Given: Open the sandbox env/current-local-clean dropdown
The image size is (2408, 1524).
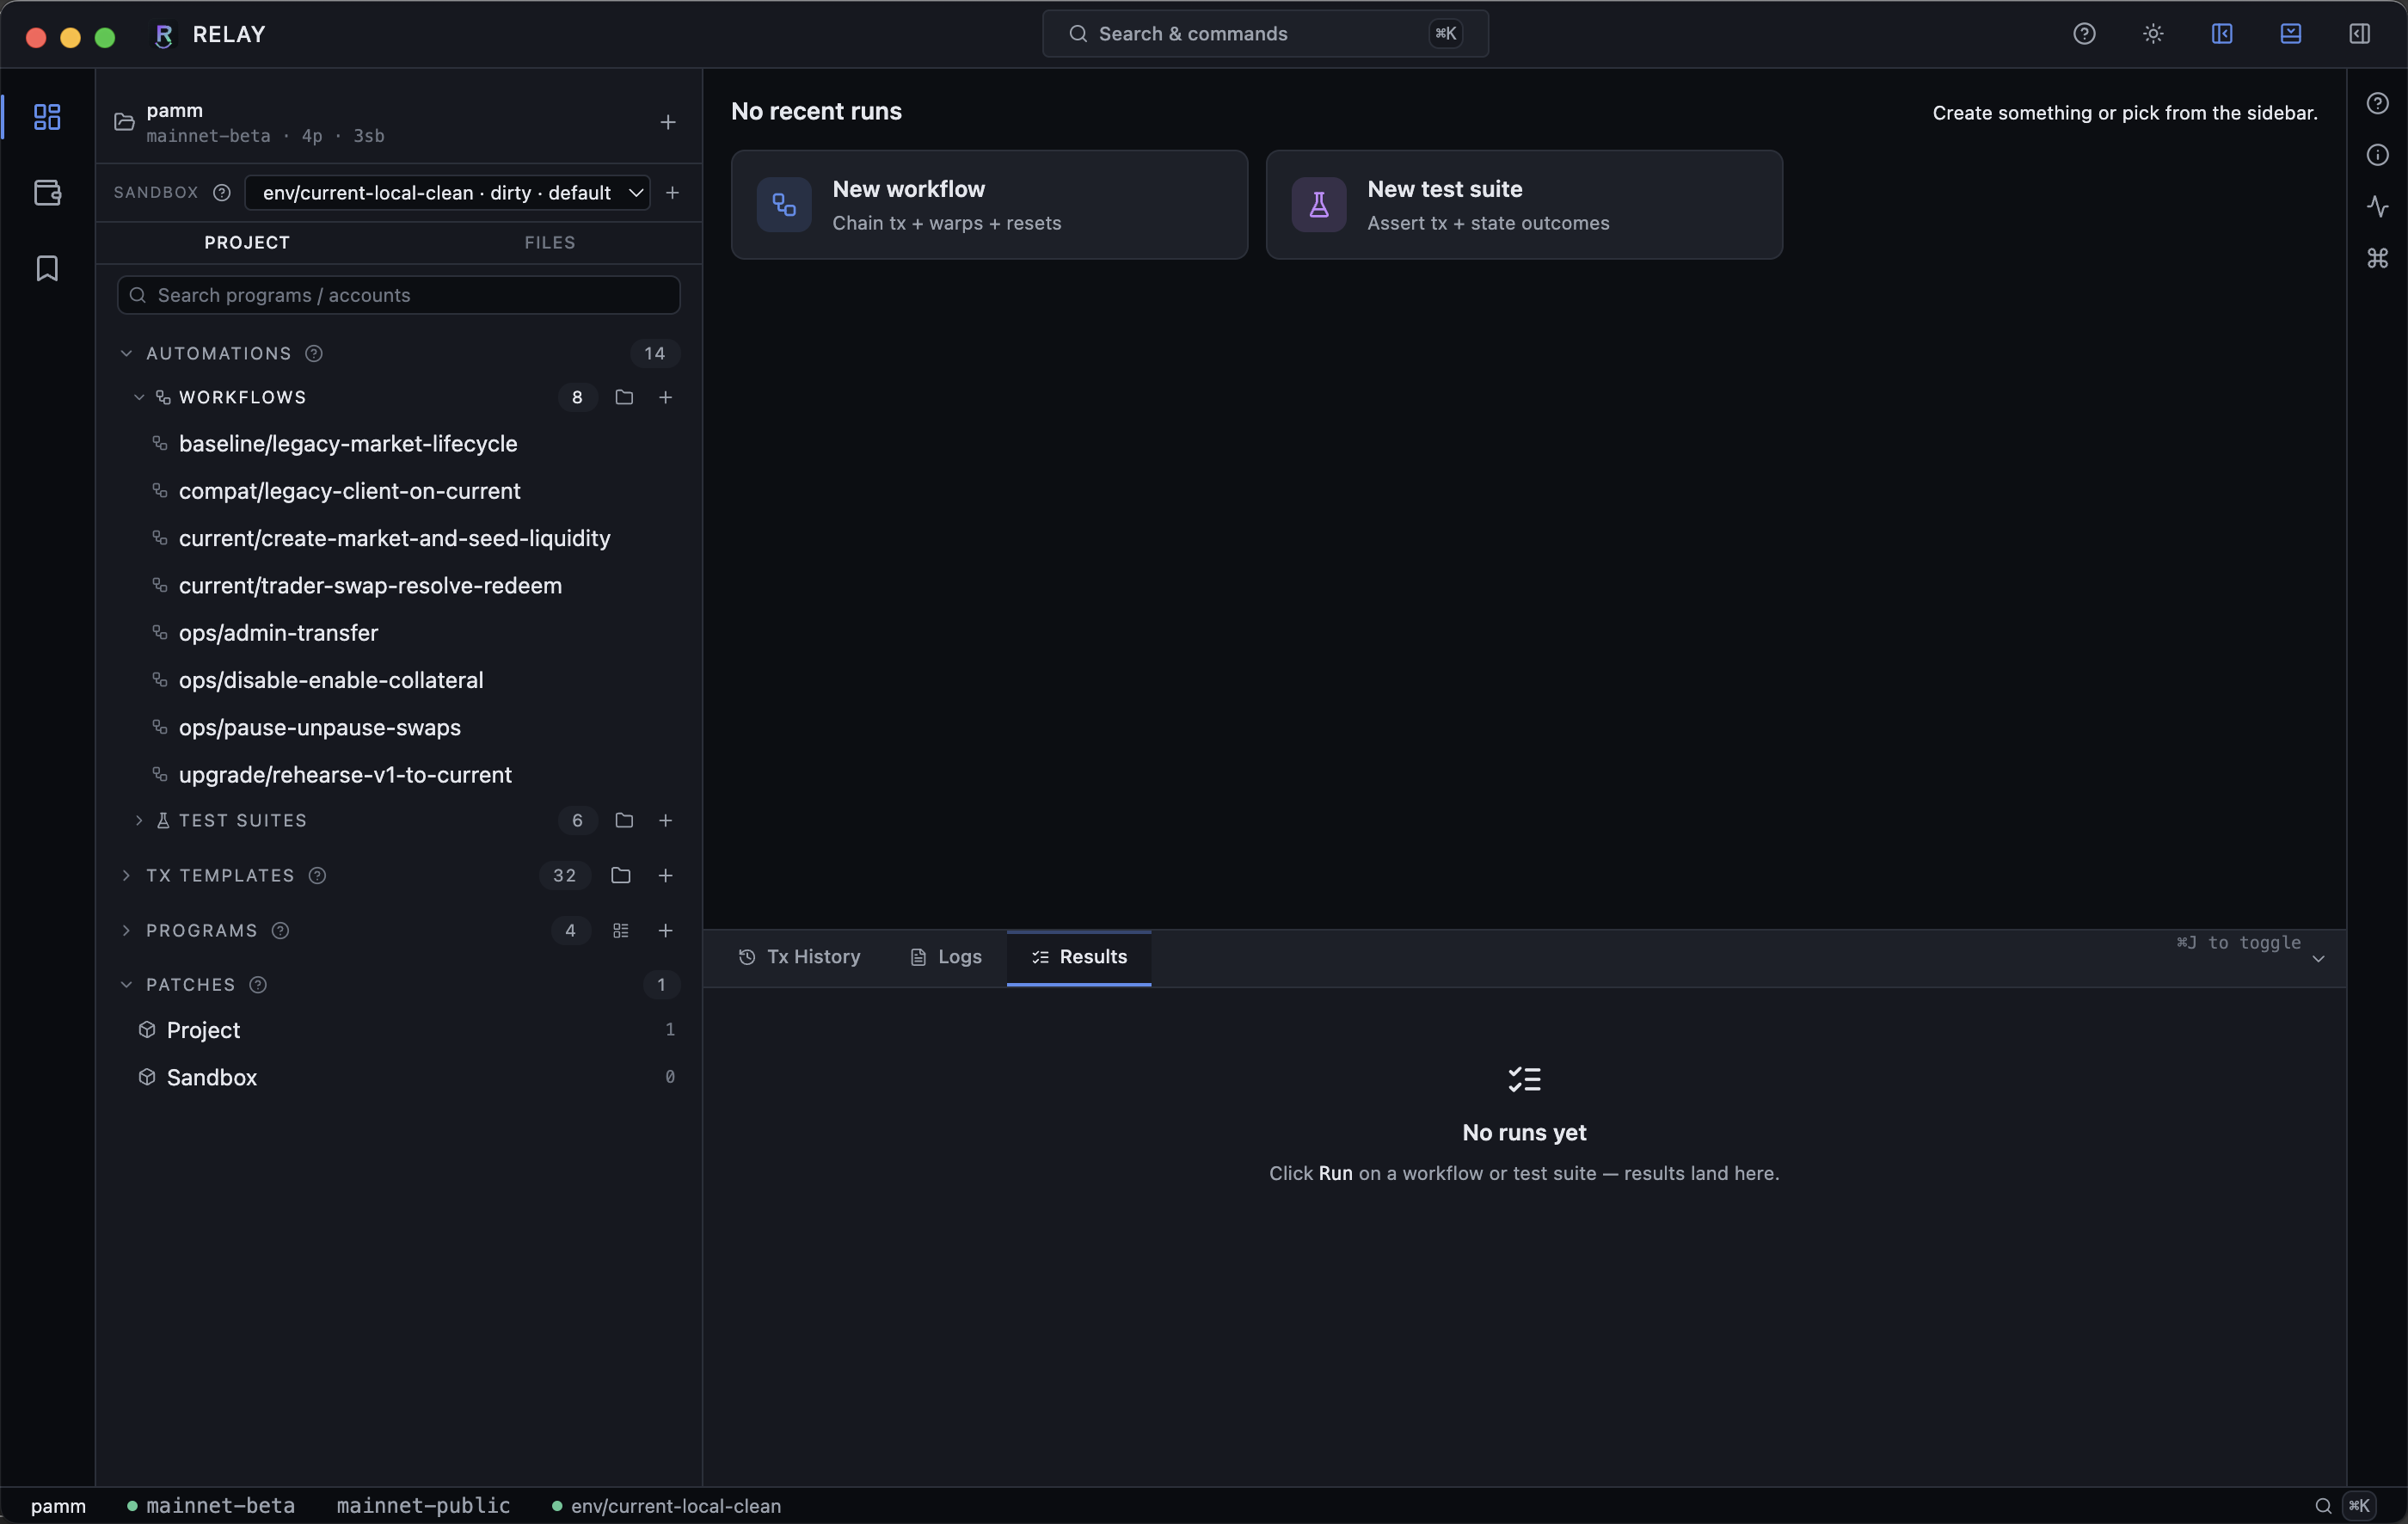Looking at the screenshot, I should coord(447,192).
